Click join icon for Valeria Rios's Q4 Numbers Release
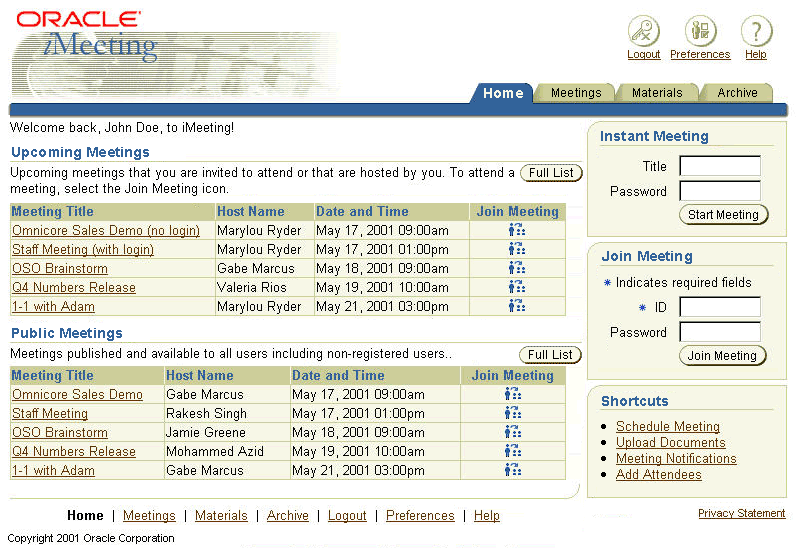Image resolution: width=797 pixels, height=552 pixels. click(x=517, y=287)
